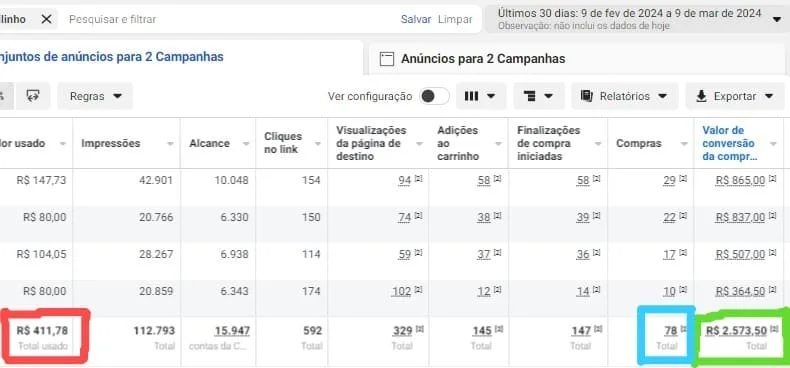Image resolution: width=790 pixels, height=368 pixels.
Task: Open the Regras dropdown
Action: point(95,96)
